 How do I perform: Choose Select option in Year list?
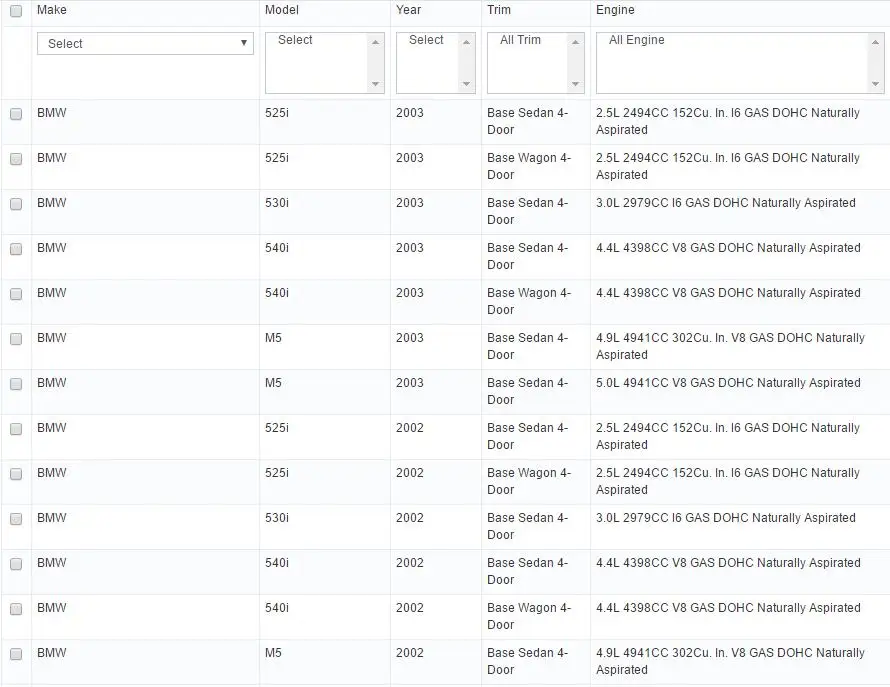point(426,40)
